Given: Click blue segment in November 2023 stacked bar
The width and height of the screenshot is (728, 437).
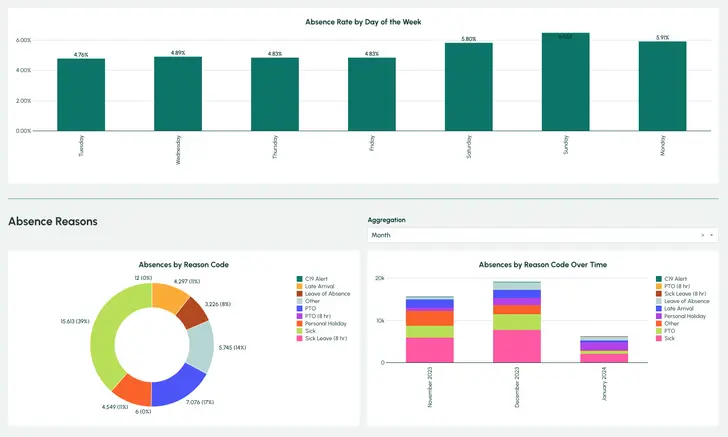Looking at the screenshot, I should point(429,304).
